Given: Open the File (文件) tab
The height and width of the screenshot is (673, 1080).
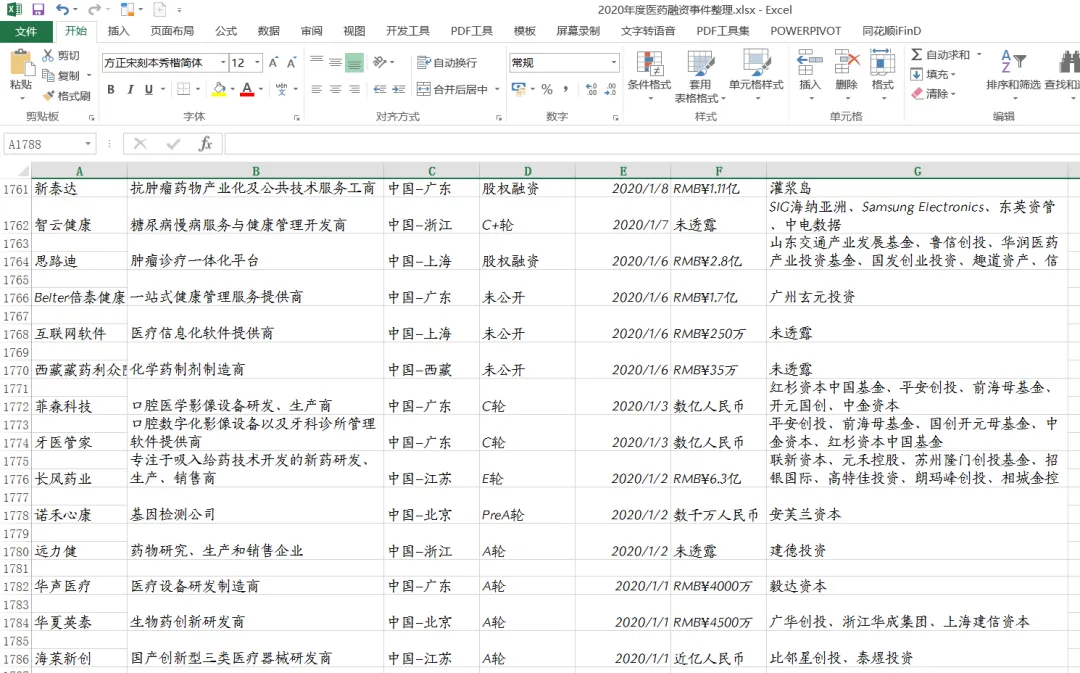Looking at the screenshot, I should [x=26, y=31].
